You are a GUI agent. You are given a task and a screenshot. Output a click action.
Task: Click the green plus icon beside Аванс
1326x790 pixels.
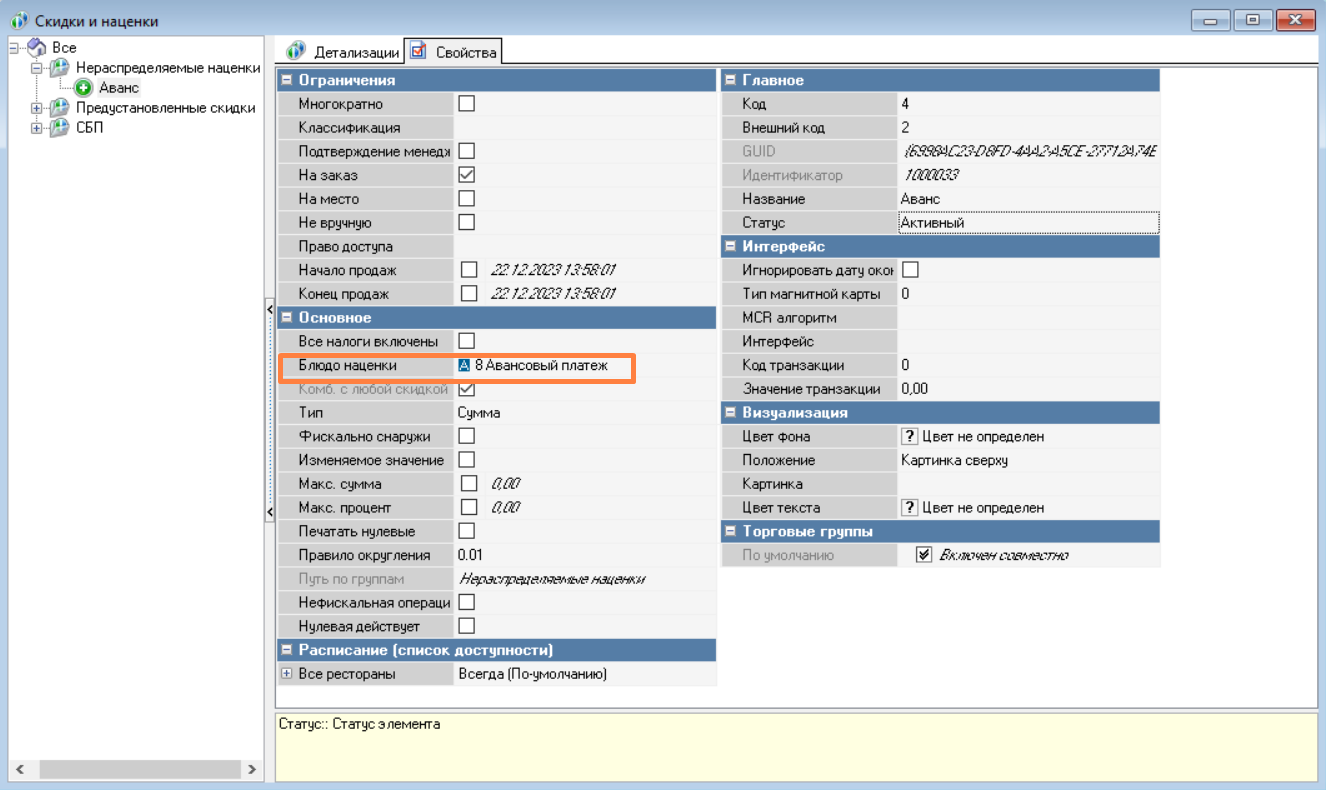pyautogui.click(x=84, y=88)
